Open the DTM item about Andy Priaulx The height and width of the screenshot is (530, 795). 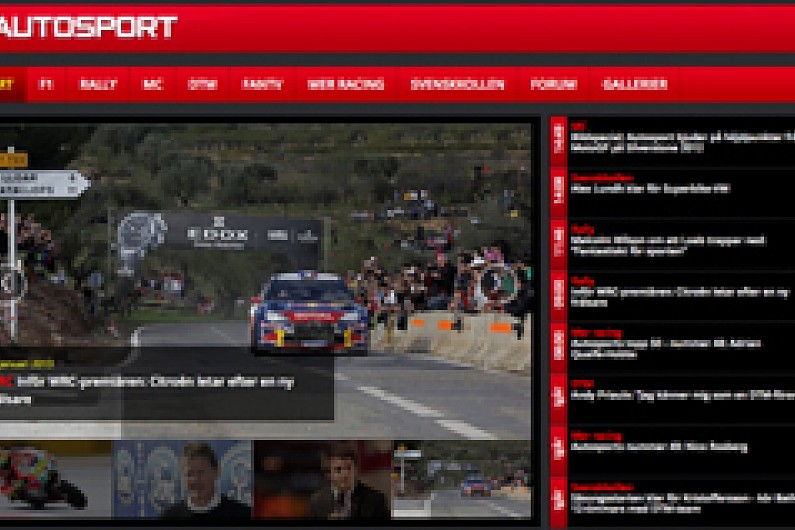(x=682, y=395)
